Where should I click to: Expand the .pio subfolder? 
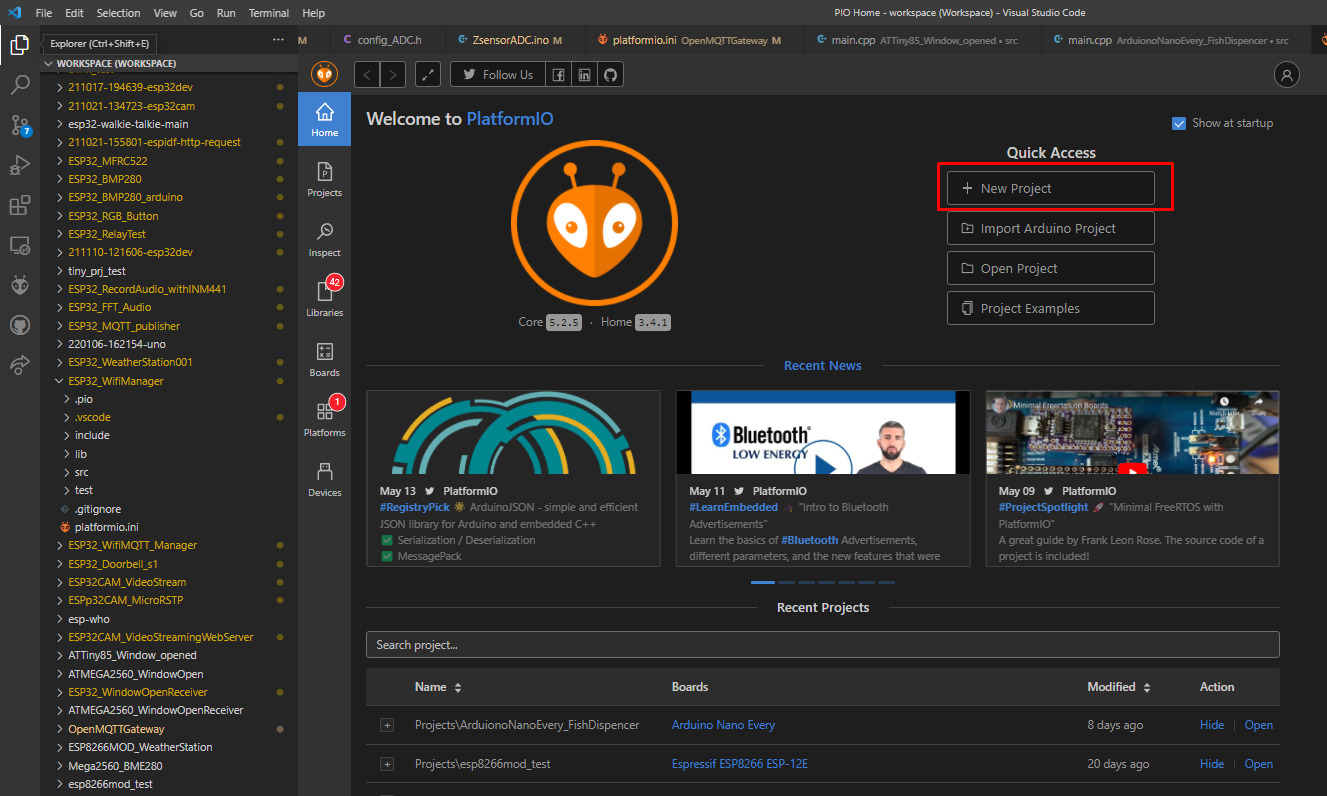pos(66,399)
